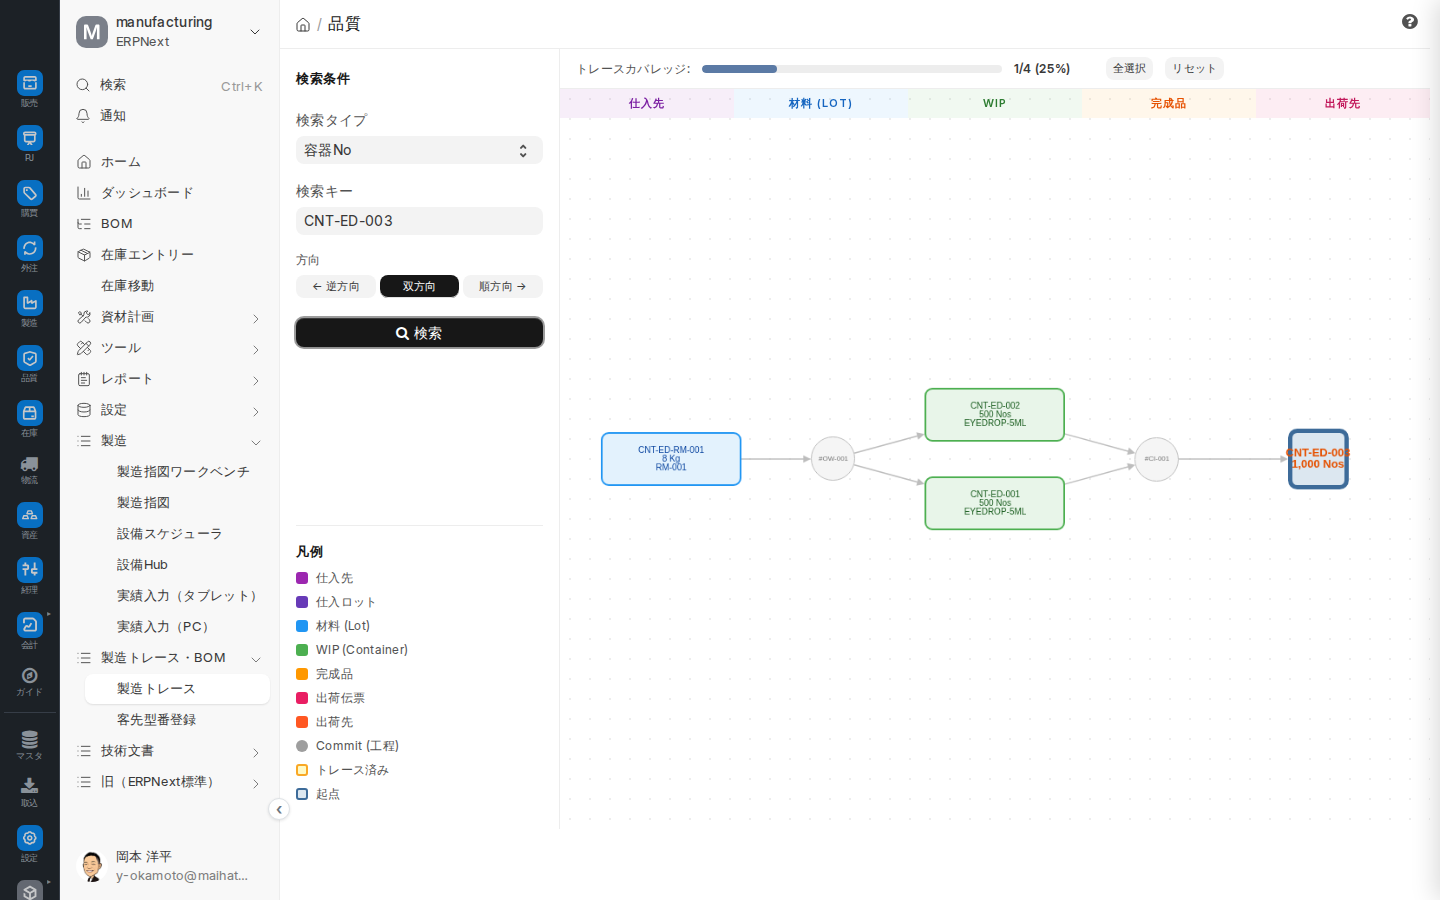Open the 検索タイプ dropdown showing 容器No
Screen dimensions: 1440x900
click(419, 150)
